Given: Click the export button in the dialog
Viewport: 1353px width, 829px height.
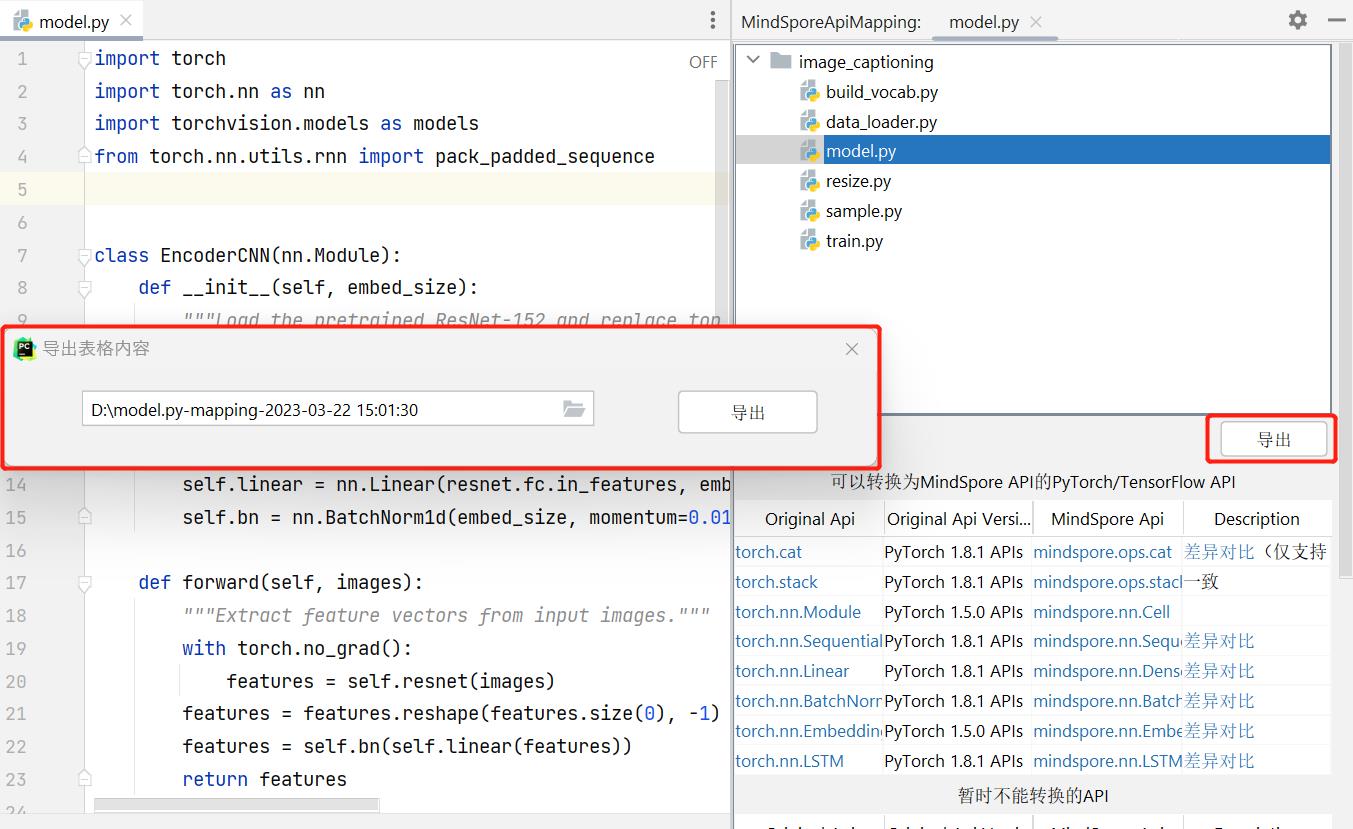Looking at the screenshot, I should click(748, 412).
